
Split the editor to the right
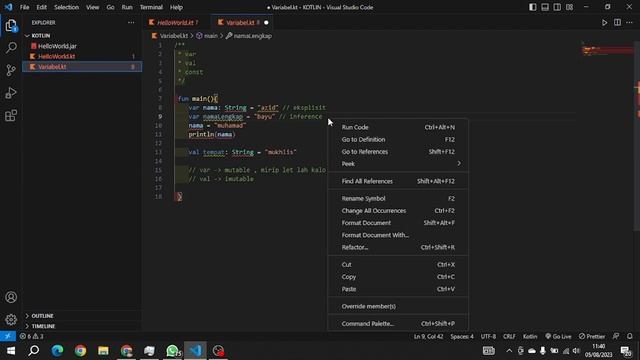tap(617, 22)
